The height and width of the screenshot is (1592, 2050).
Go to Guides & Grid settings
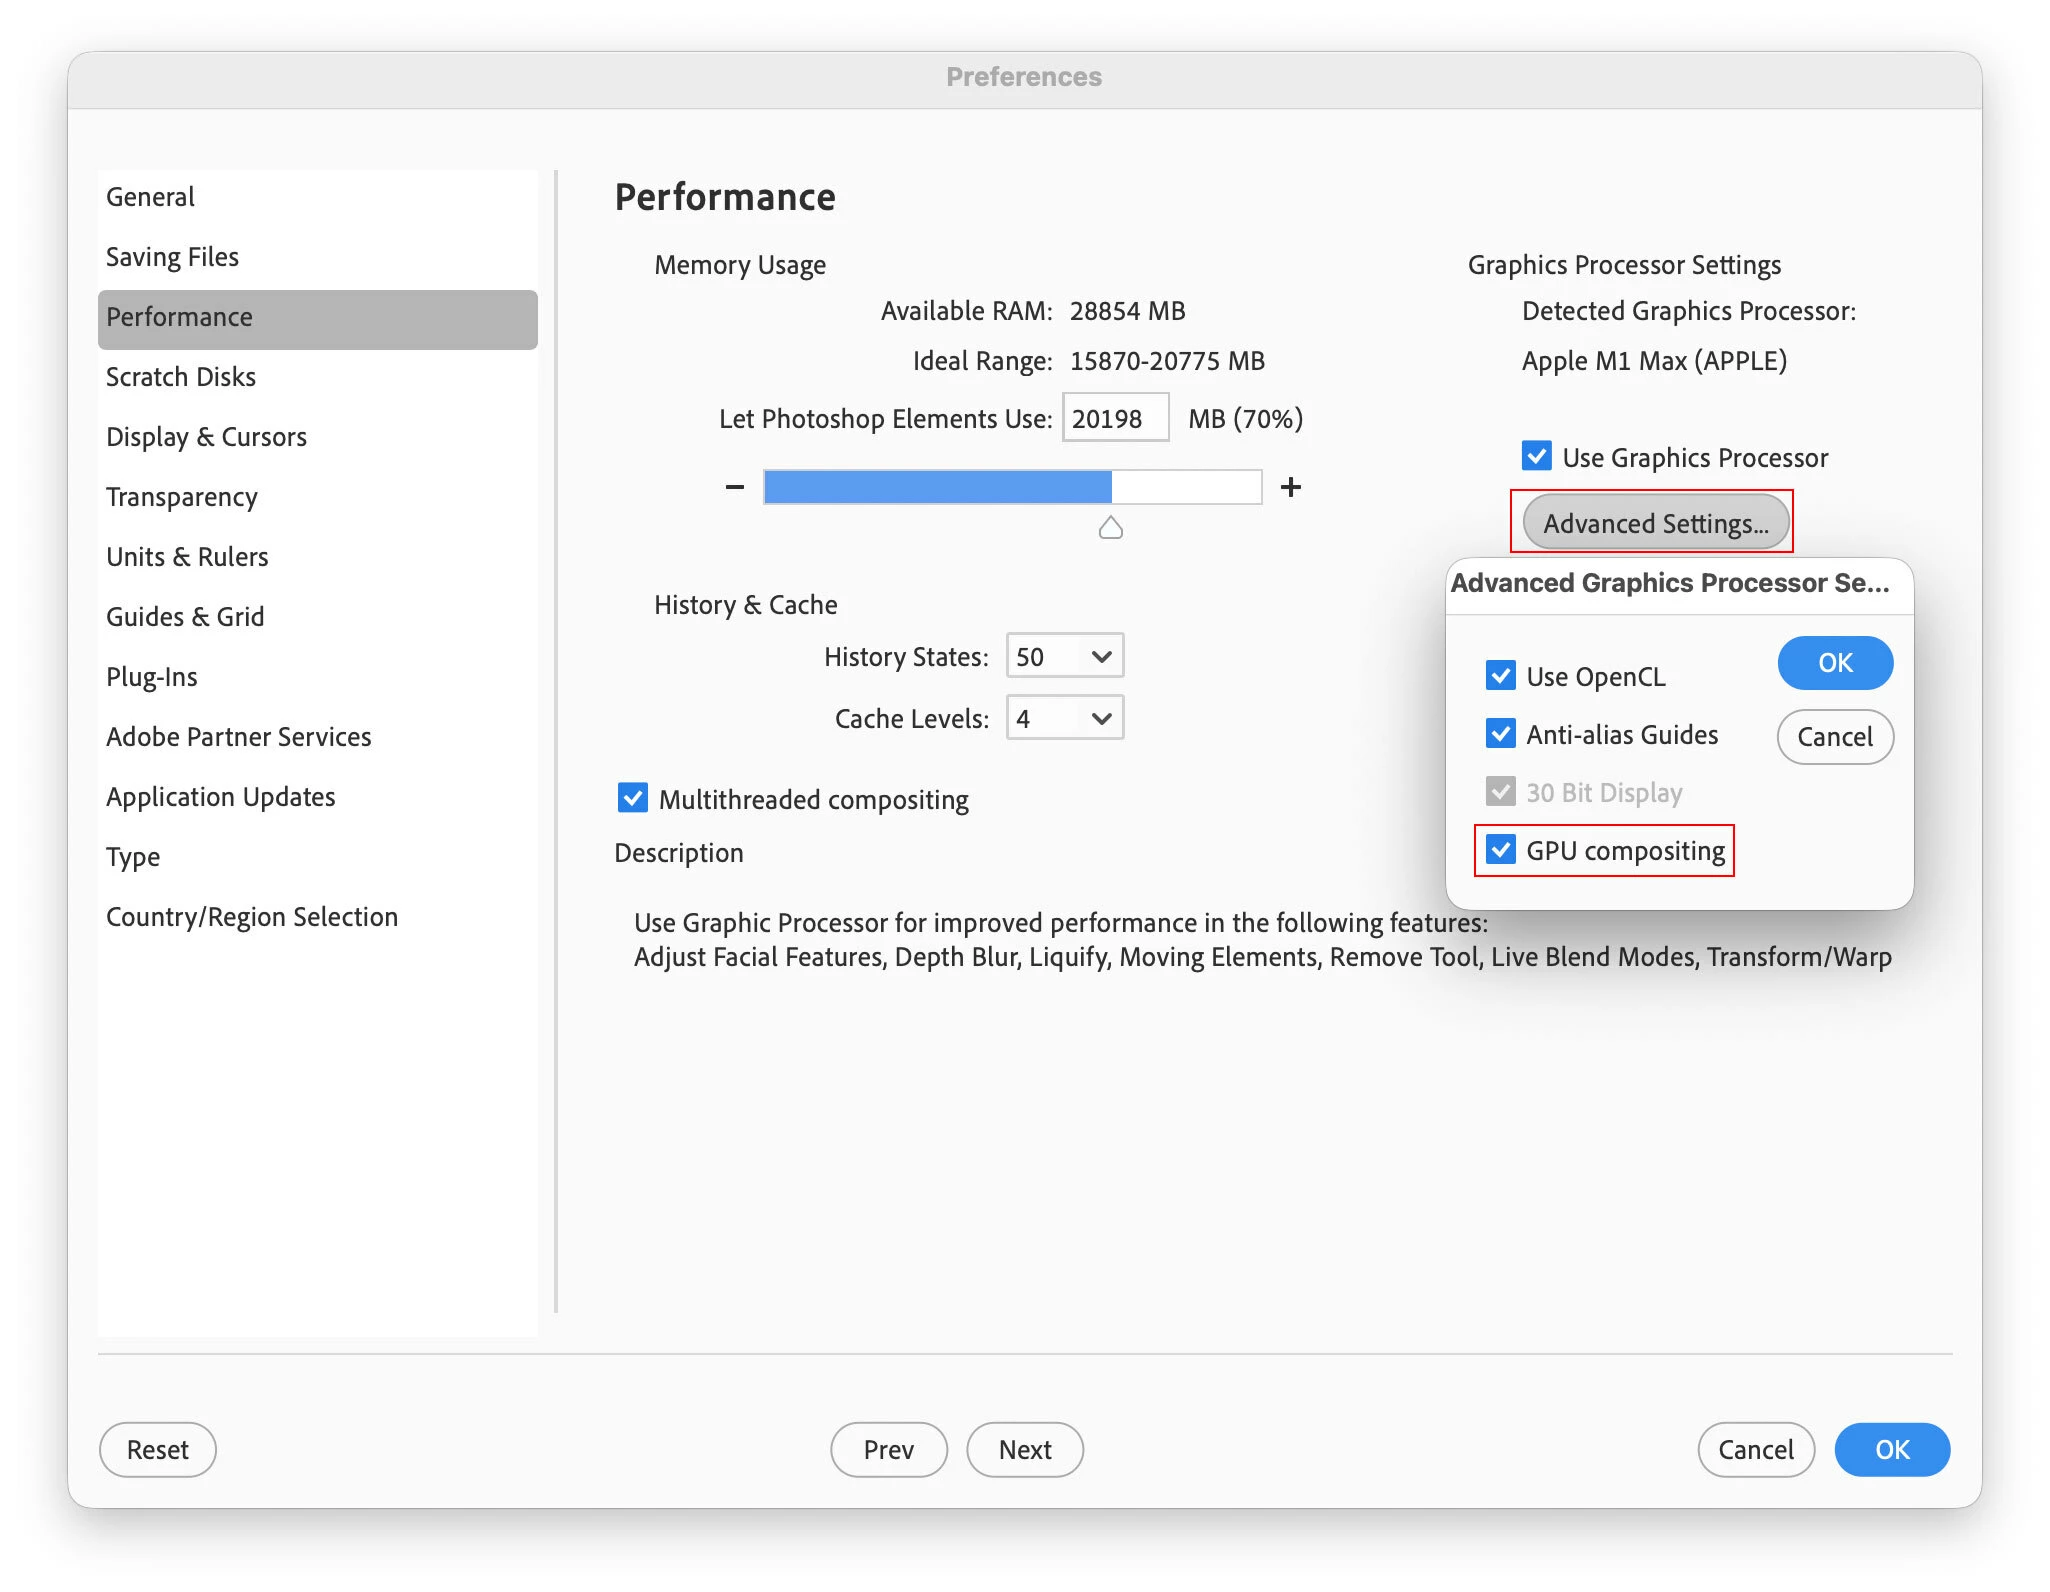point(185,617)
